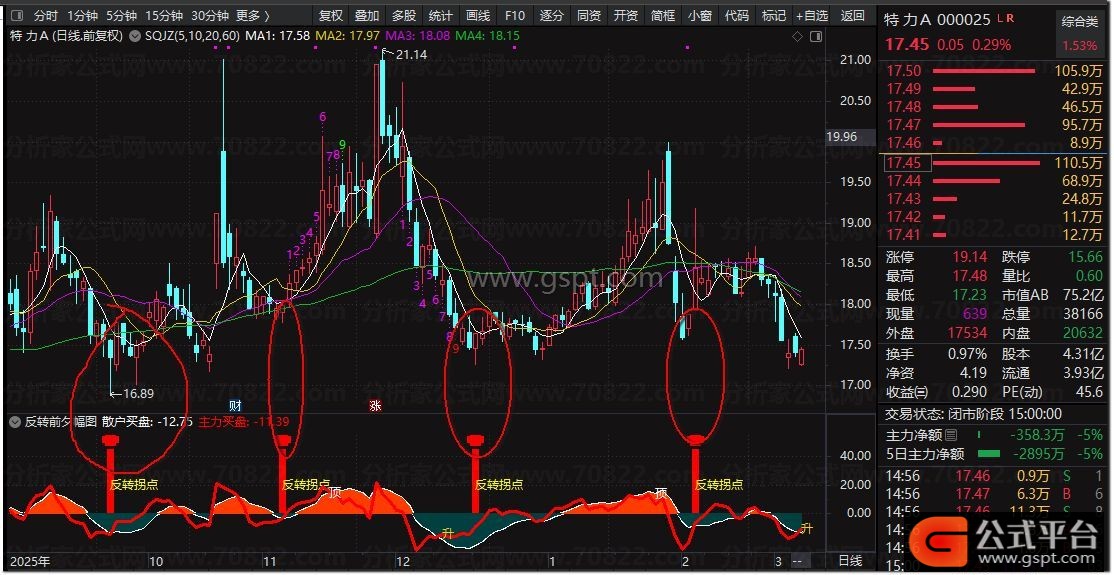Toggle 叠加 overlay mode

[367, 16]
